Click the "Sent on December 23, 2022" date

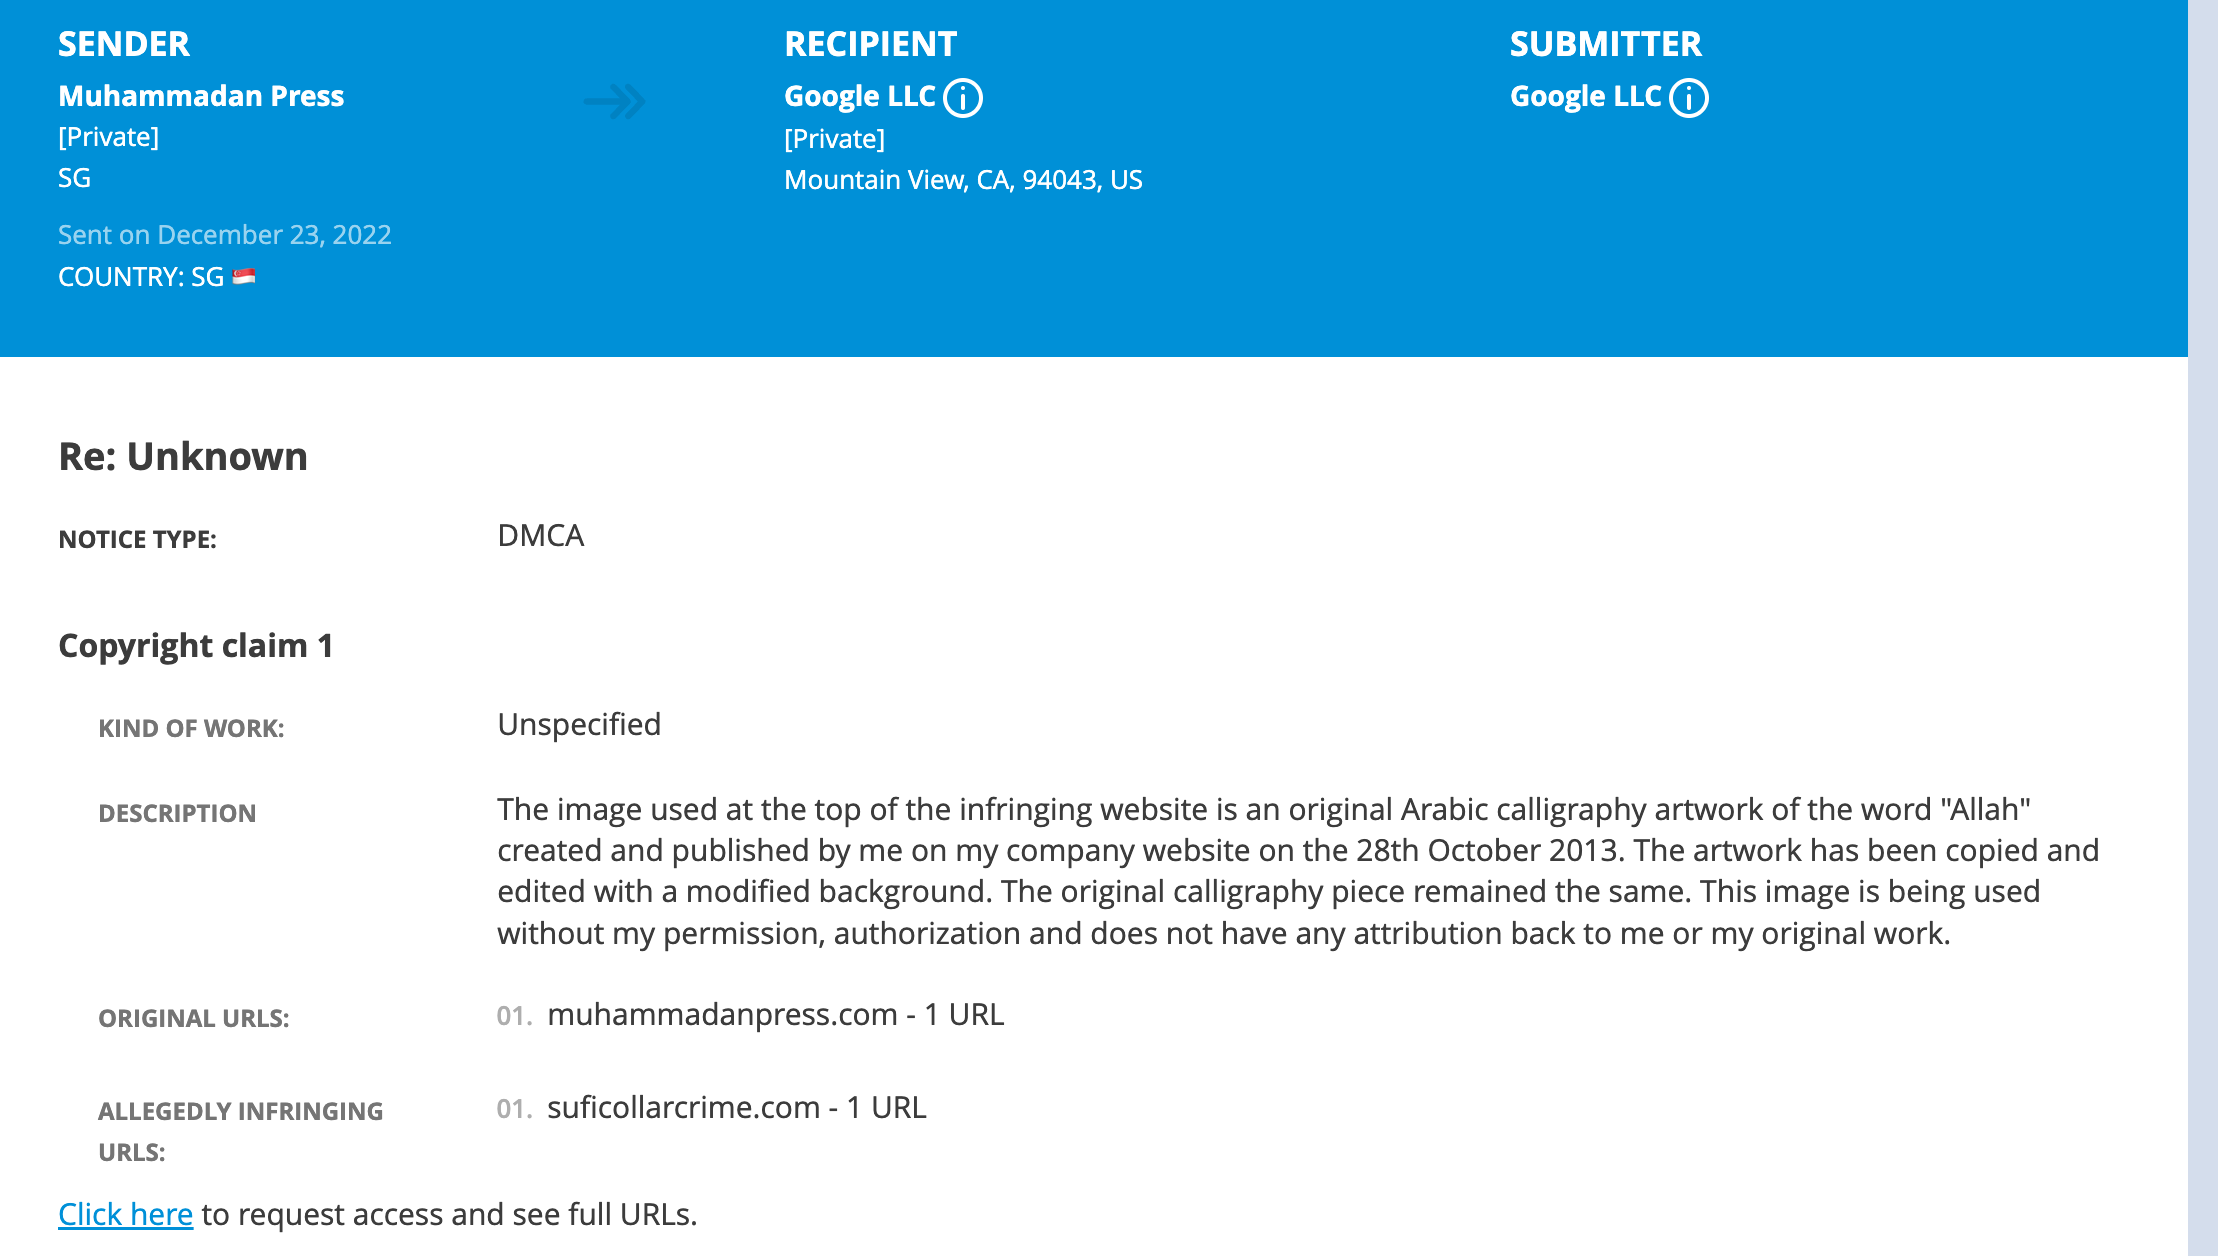pyautogui.click(x=224, y=235)
